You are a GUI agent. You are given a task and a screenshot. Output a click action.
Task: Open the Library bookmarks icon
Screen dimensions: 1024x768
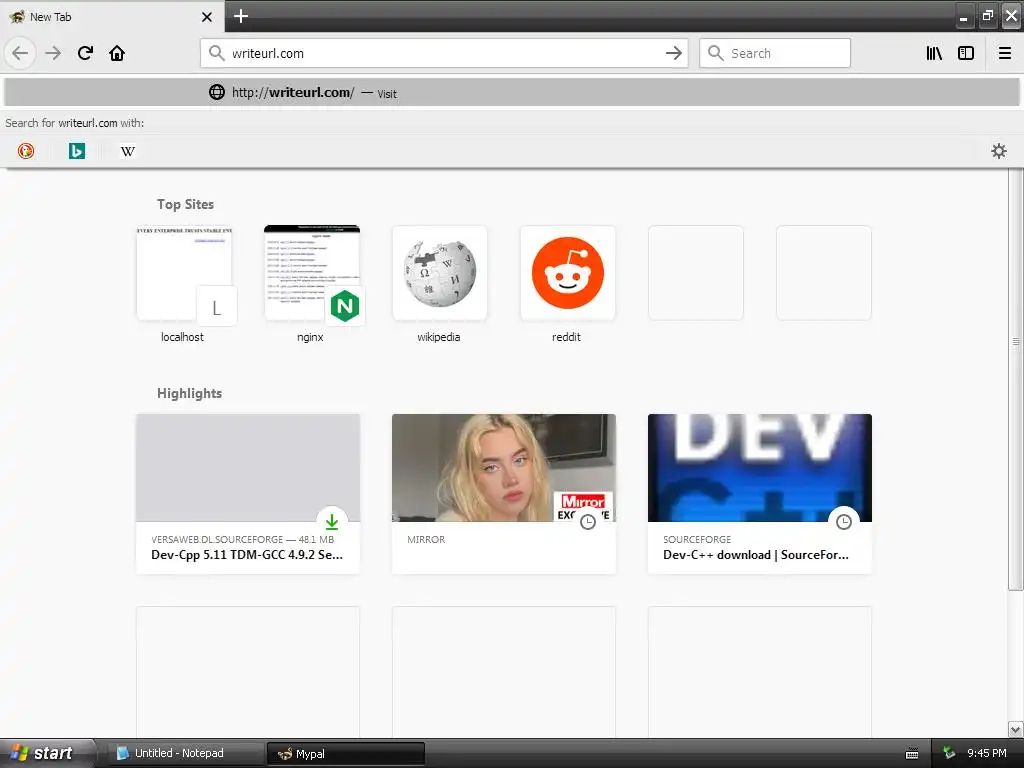pyautogui.click(x=935, y=53)
